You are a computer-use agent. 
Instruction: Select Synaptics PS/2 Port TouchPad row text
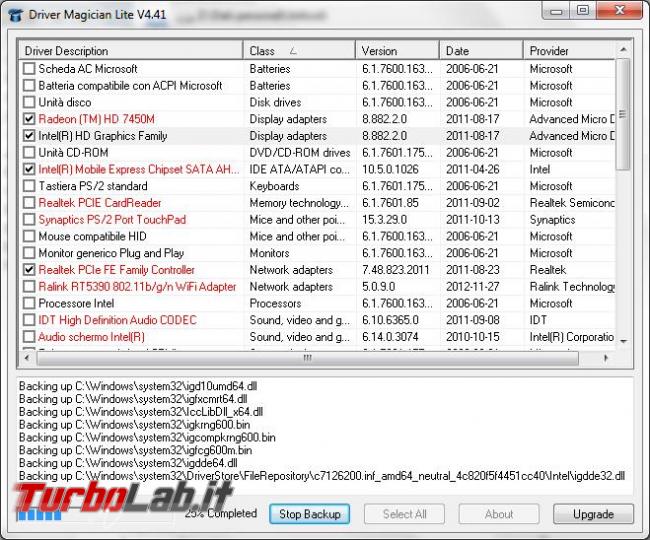point(112,219)
